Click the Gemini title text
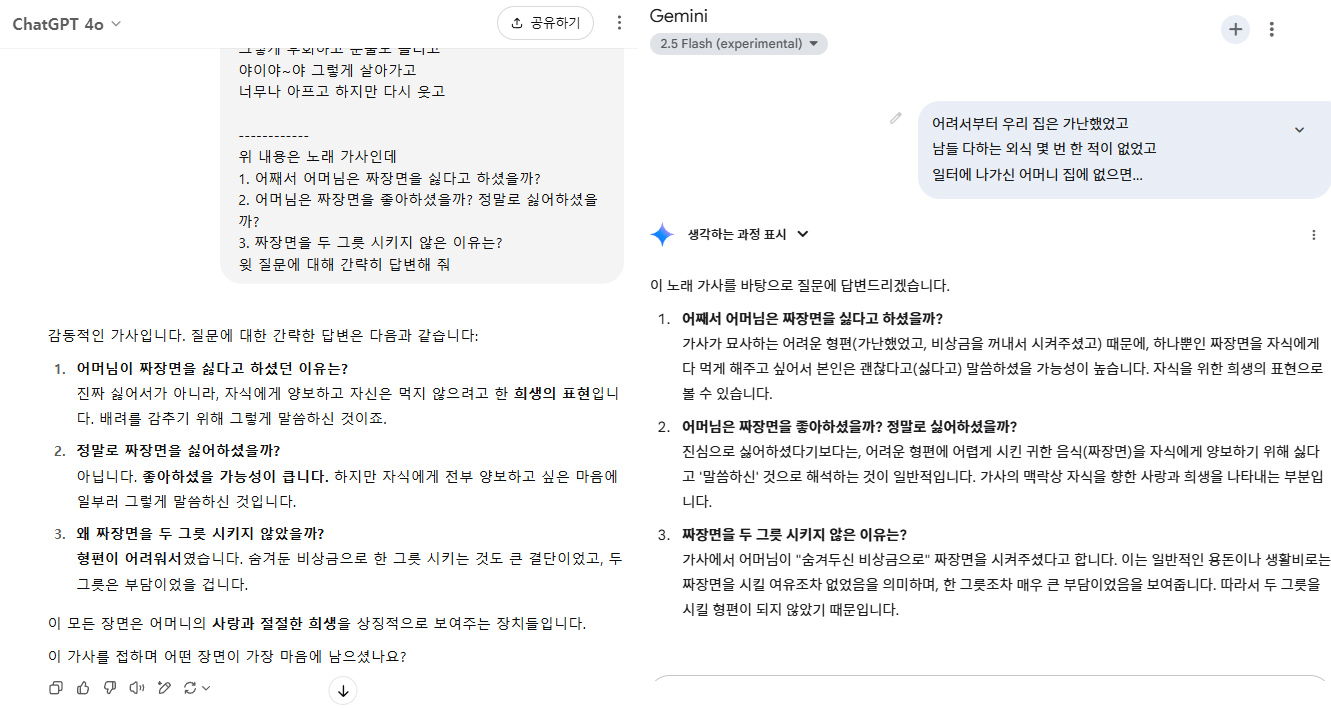This screenshot has width=1331, height=708. (680, 16)
